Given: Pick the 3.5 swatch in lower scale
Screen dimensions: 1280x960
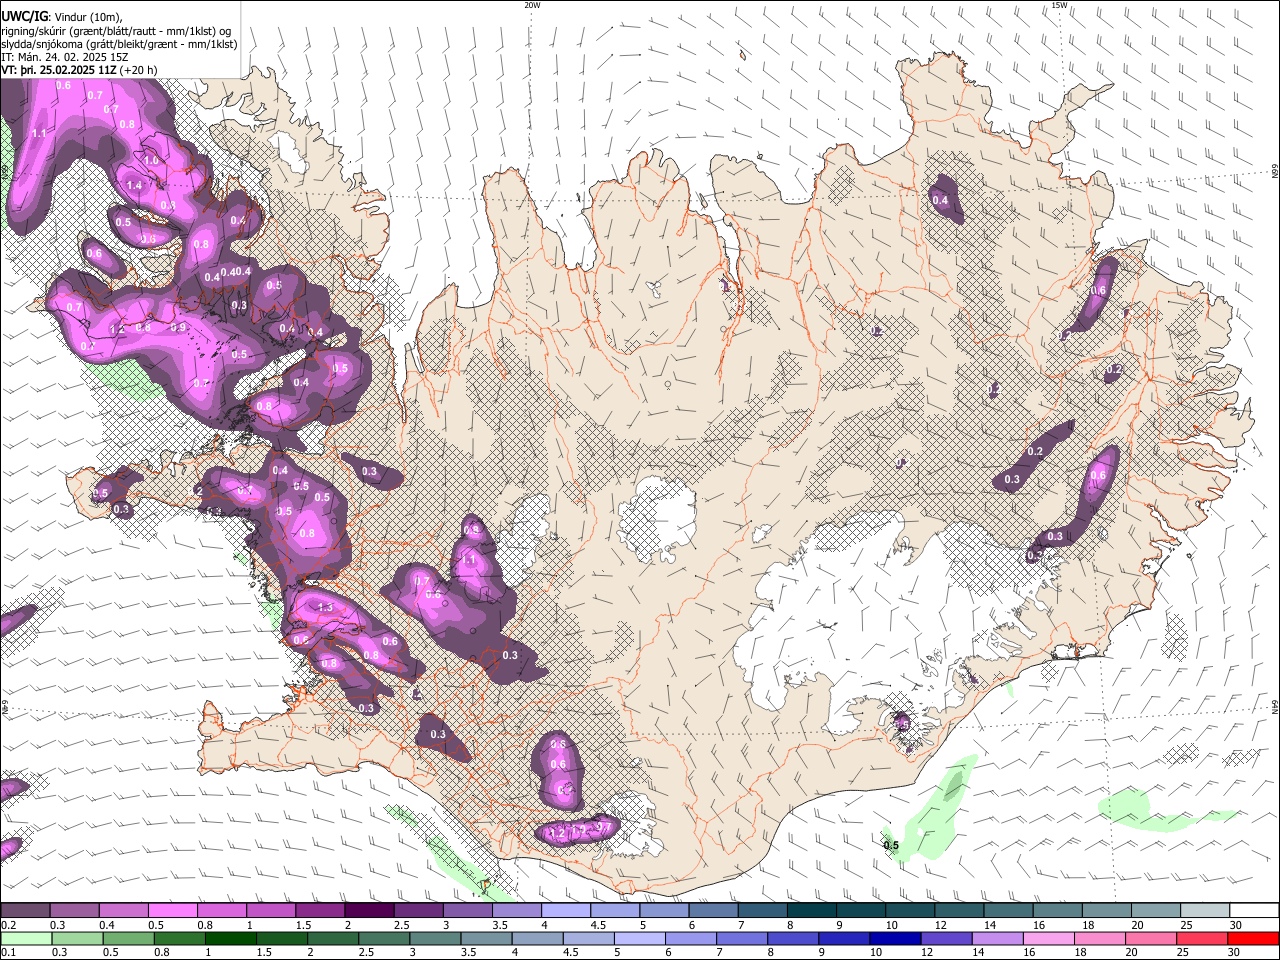Looking at the screenshot, I should (485, 938).
